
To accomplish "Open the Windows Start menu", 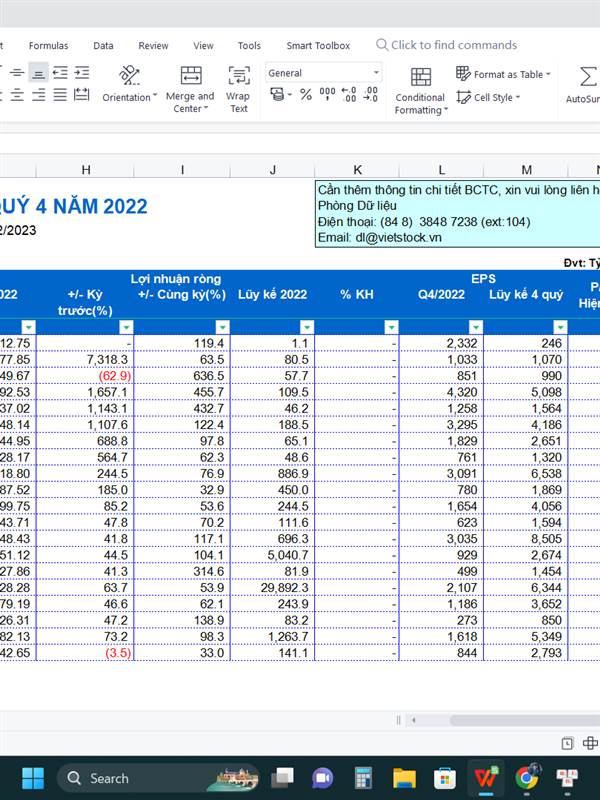I will [x=33, y=778].
